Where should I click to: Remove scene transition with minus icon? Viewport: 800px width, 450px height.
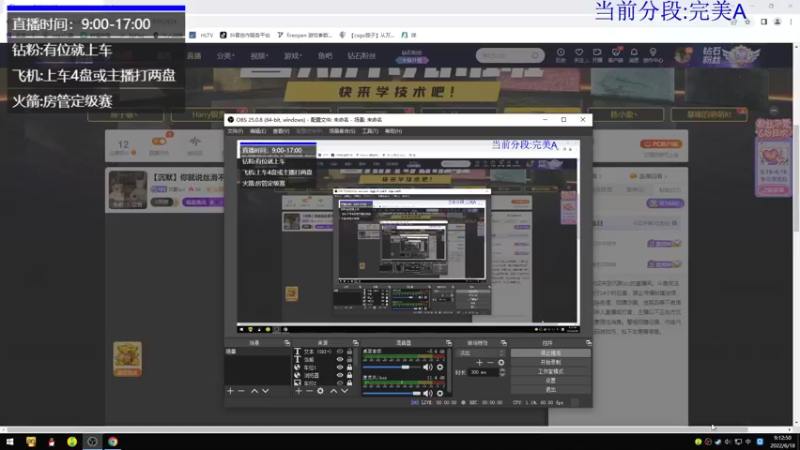point(490,362)
